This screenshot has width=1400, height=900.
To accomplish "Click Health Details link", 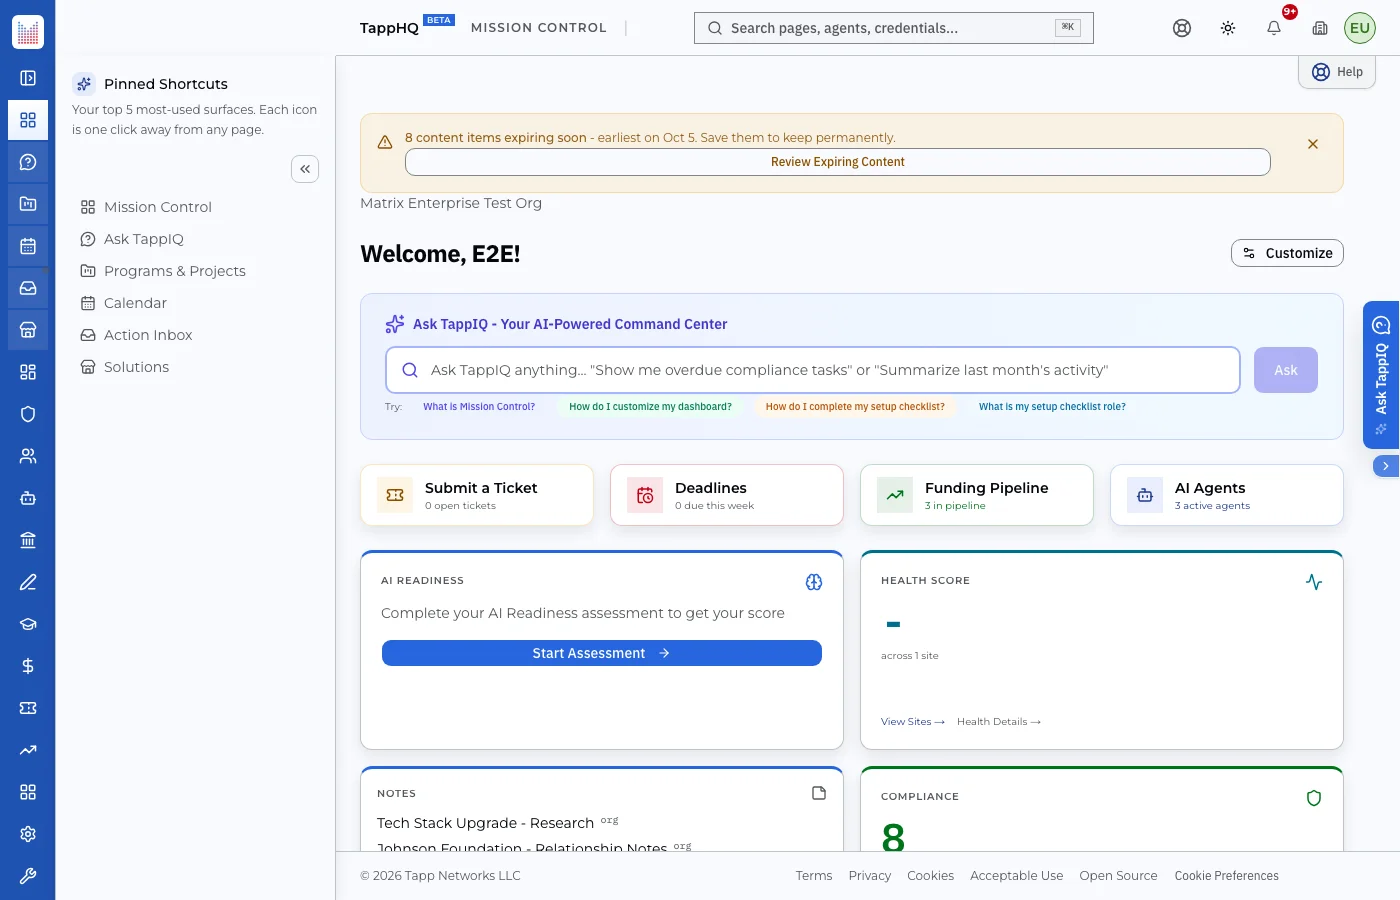I will click(999, 722).
